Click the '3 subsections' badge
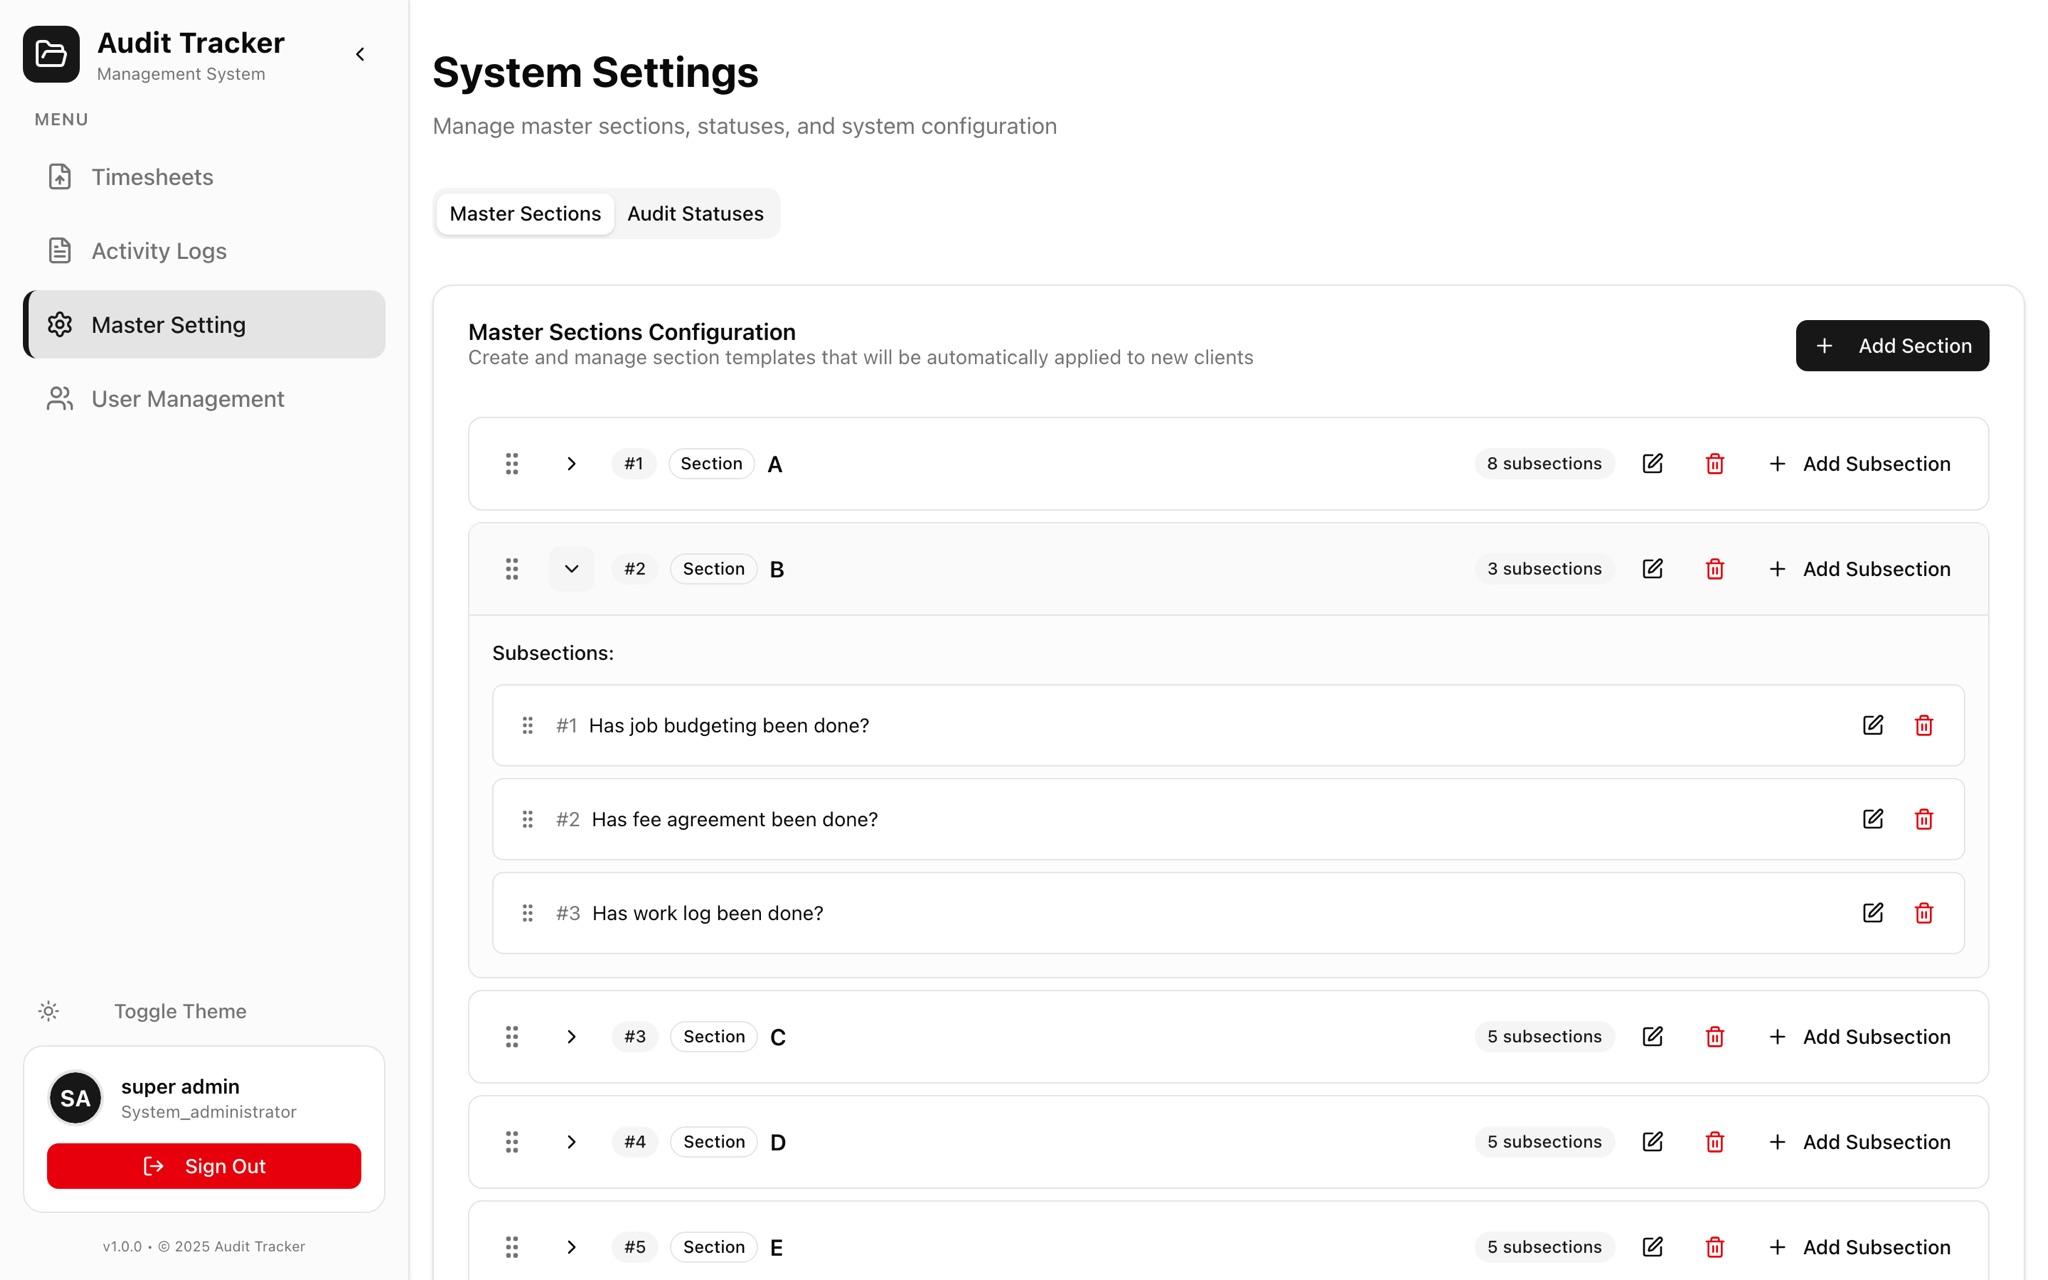 pos(1544,569)
